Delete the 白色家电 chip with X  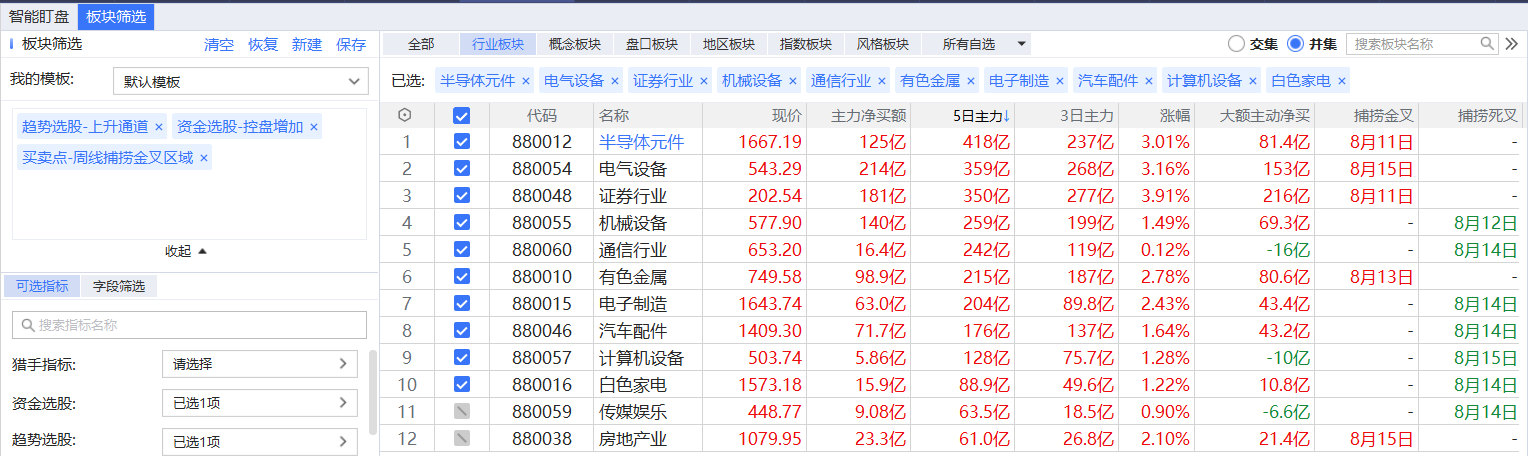1341,81
